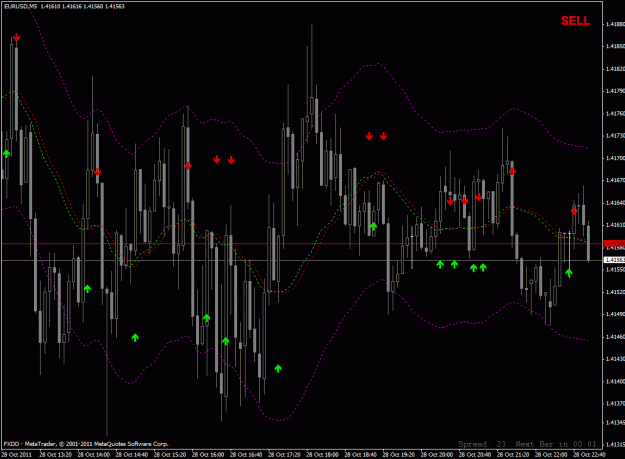Click the 1.41640 price scale label
625x459 pixels.
point(615,203)
